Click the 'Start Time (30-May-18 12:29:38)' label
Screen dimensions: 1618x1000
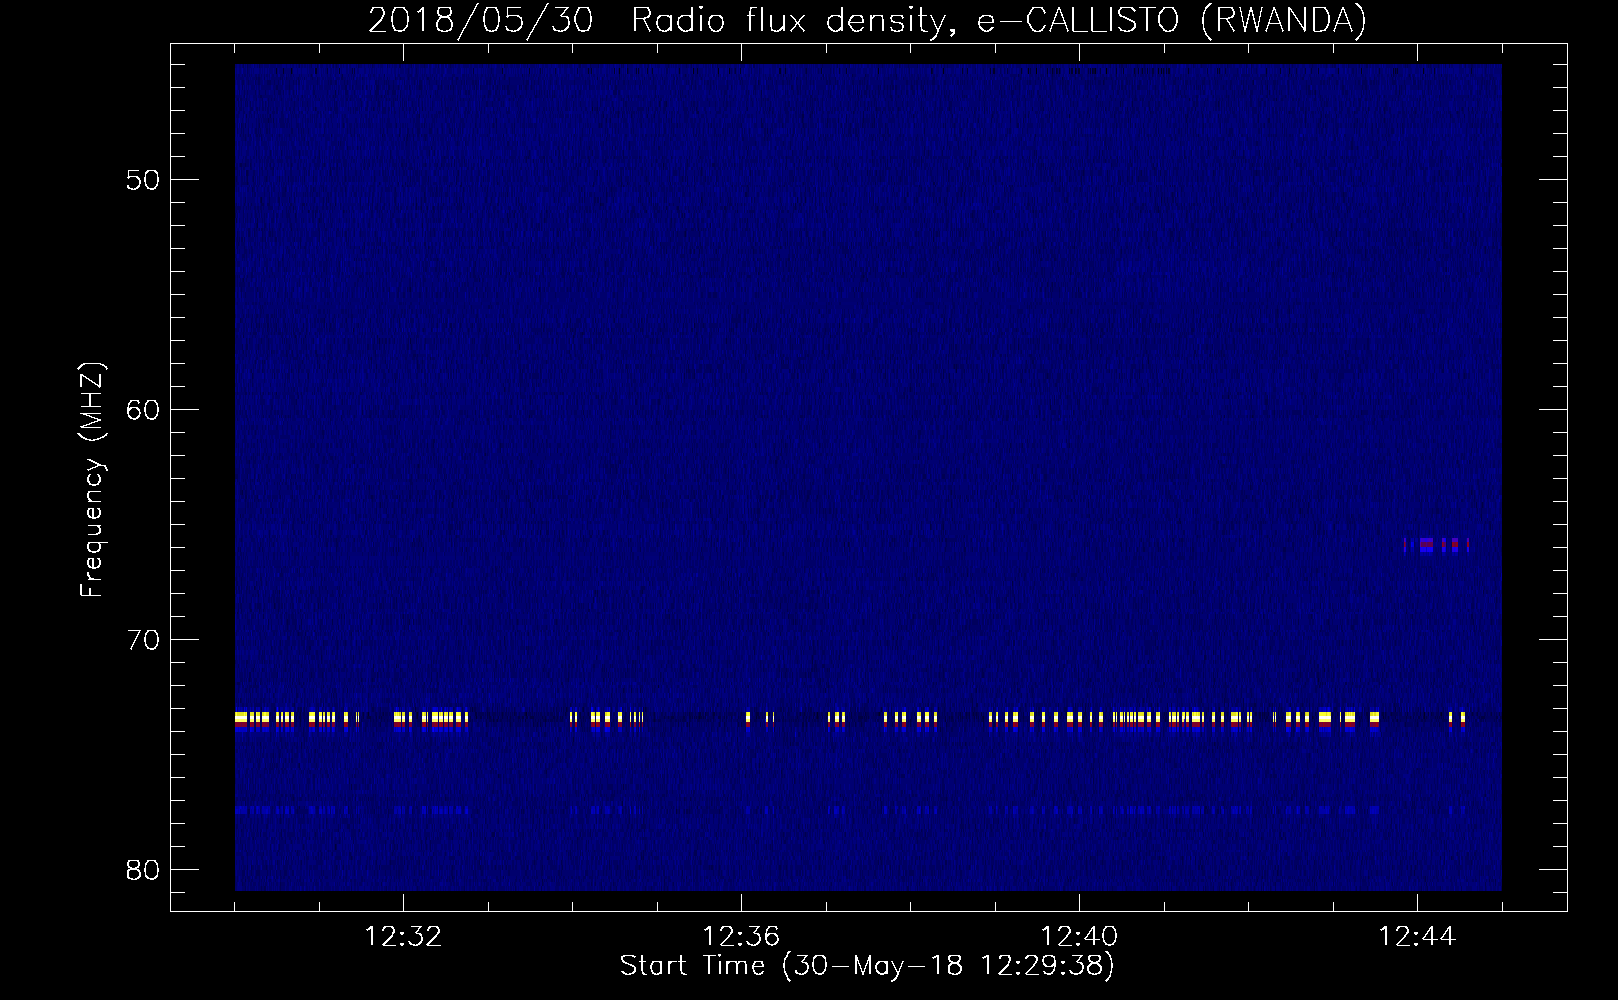point(867,966)
